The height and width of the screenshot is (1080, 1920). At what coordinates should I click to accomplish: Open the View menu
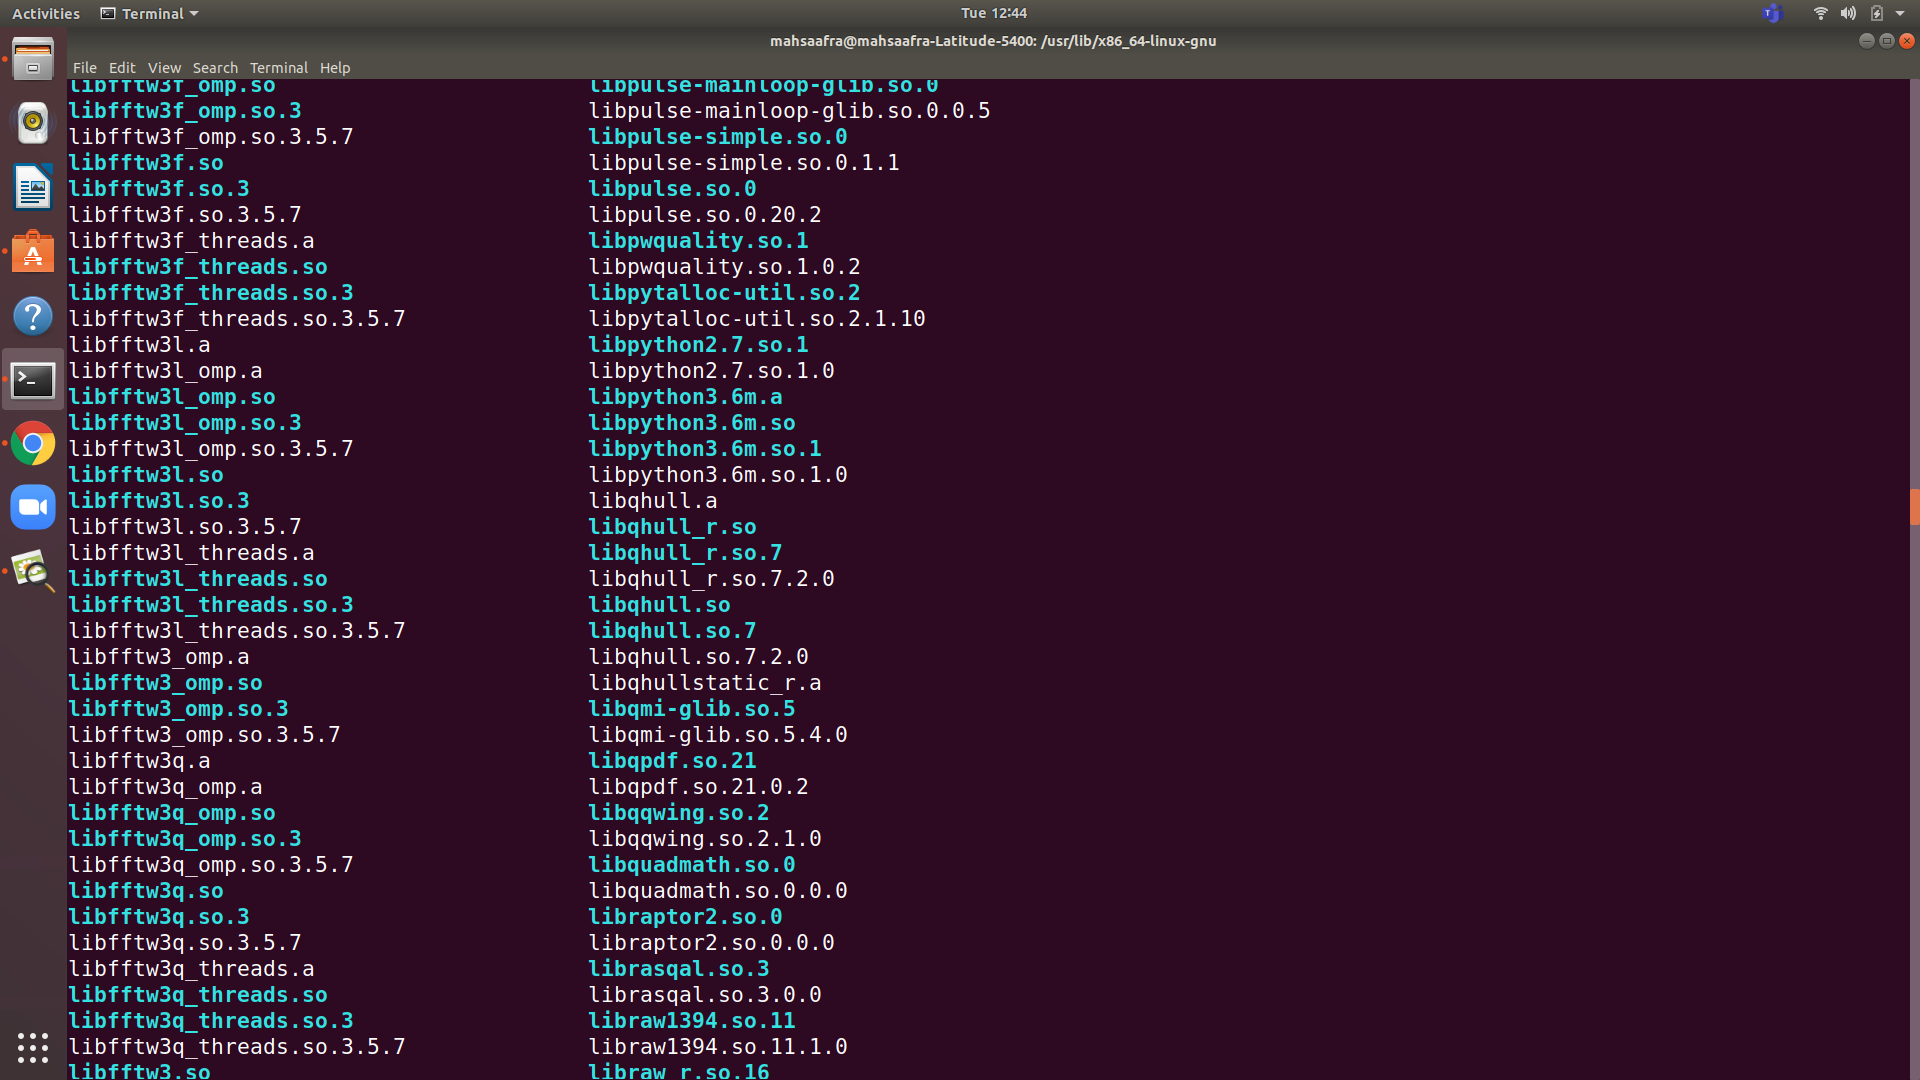click(164, 68)
